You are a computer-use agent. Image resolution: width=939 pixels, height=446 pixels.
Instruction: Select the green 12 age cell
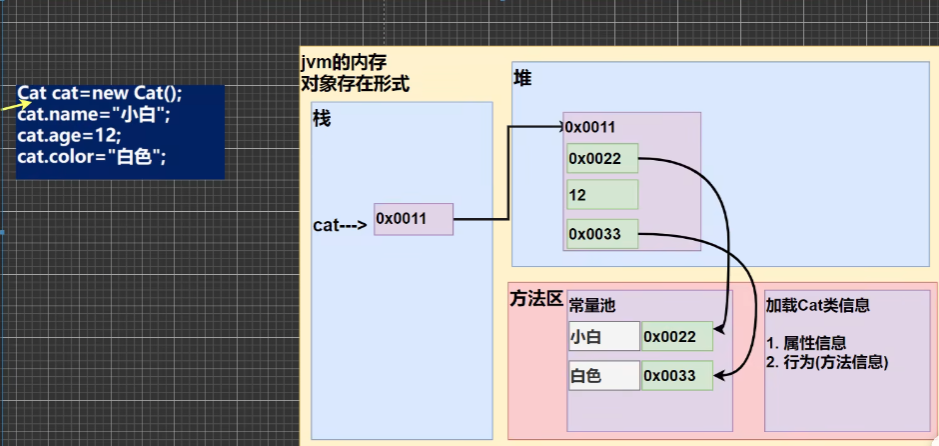(x=602, y=195)
